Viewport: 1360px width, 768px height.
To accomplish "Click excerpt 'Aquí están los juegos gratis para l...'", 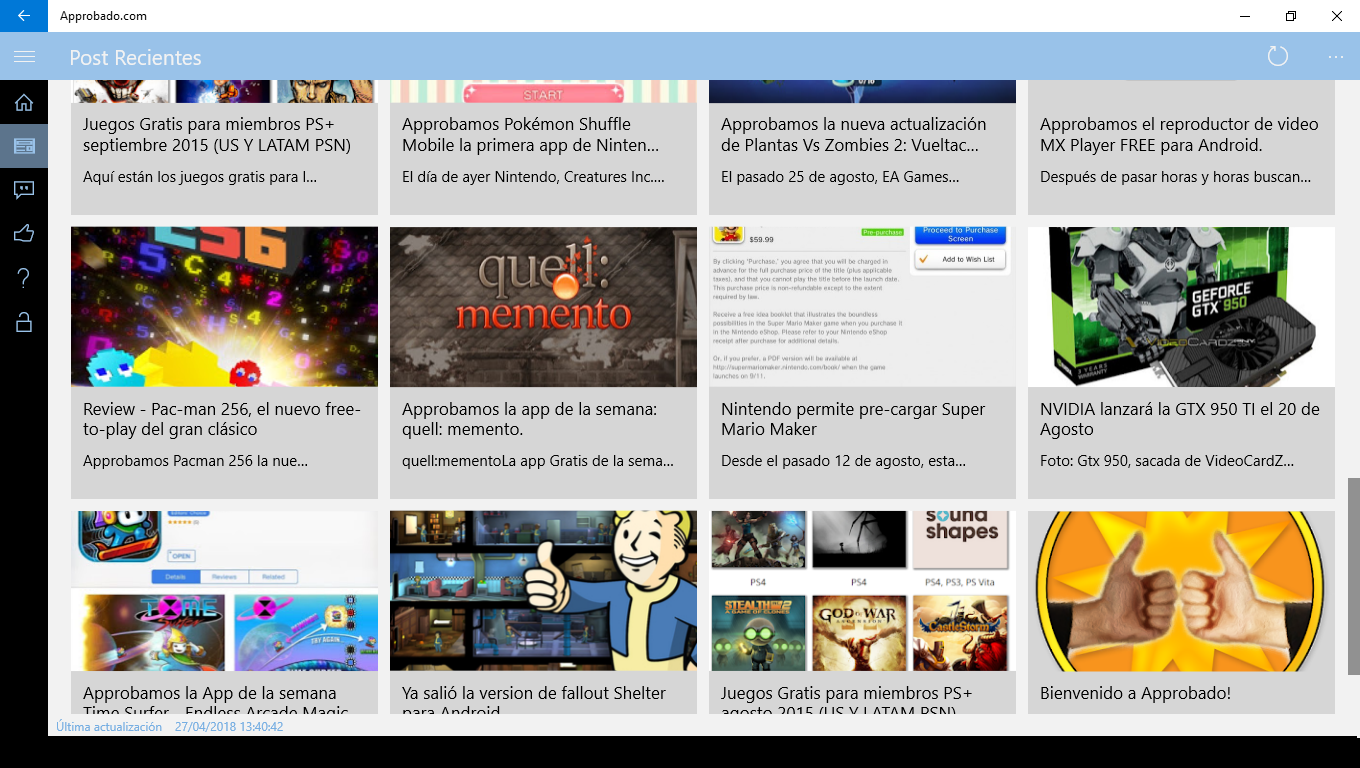I will (200, 177).
